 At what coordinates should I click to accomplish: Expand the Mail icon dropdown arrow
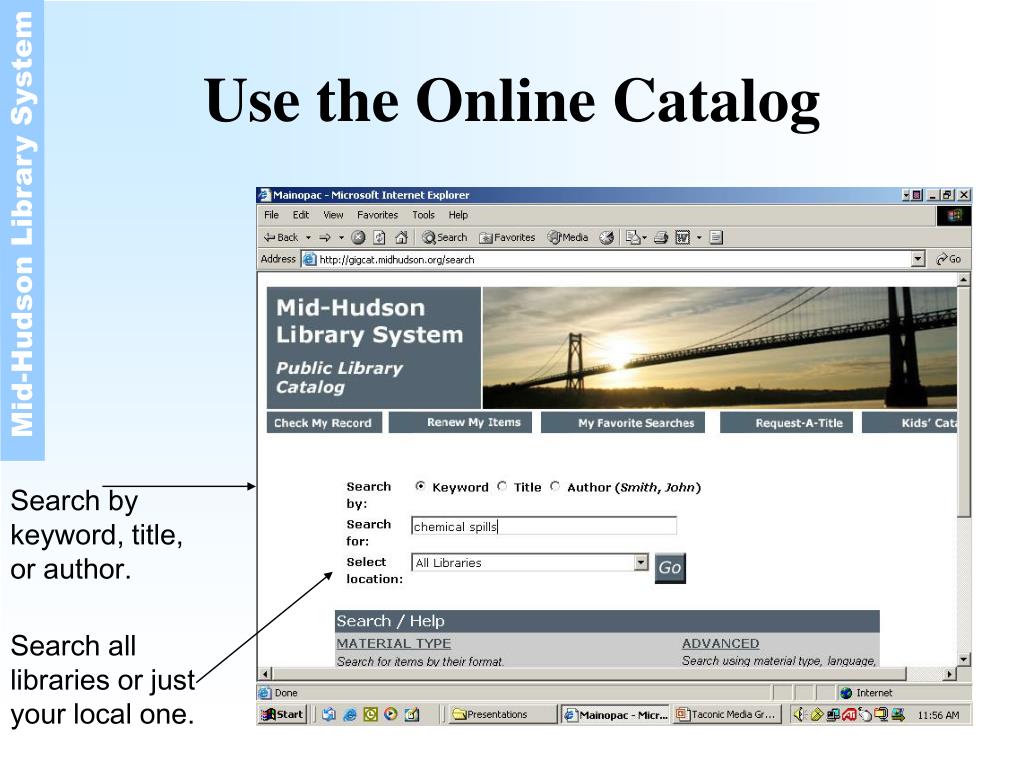[645, 238]
